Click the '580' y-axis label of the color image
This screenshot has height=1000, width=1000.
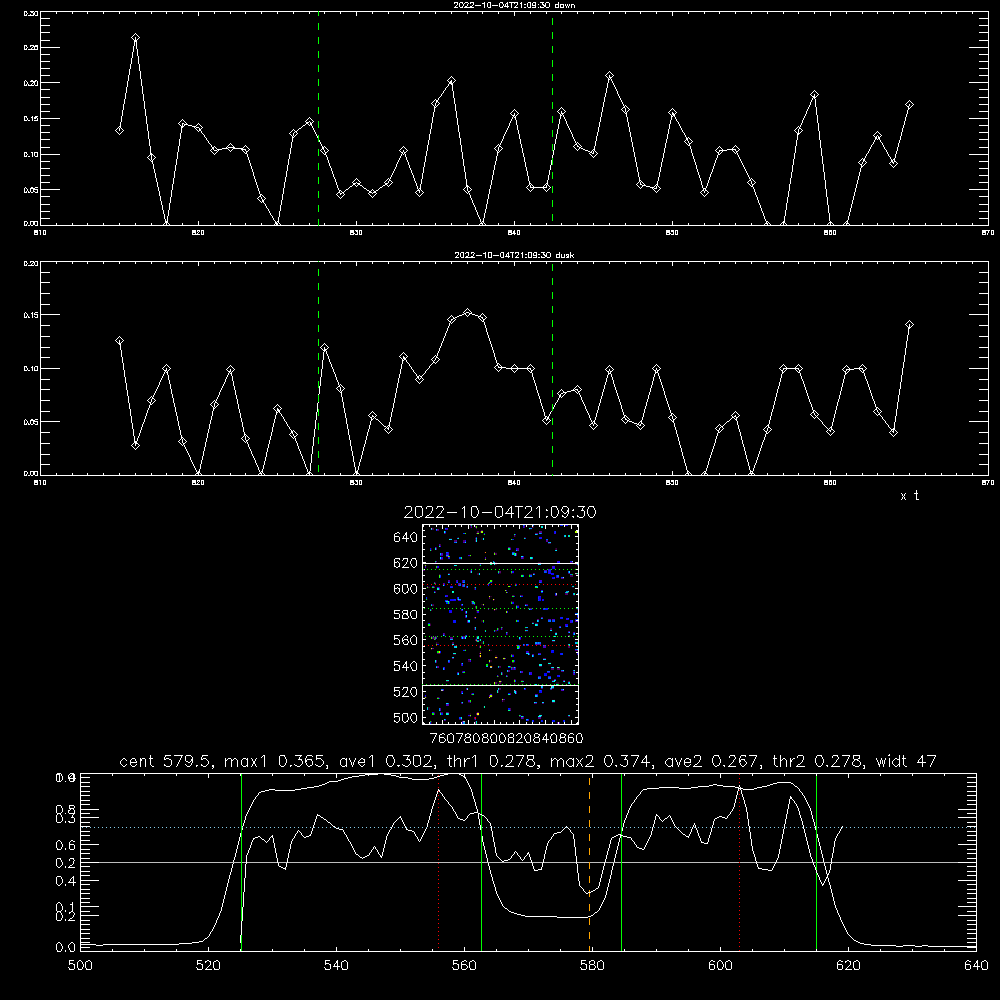tap(405, 615)
